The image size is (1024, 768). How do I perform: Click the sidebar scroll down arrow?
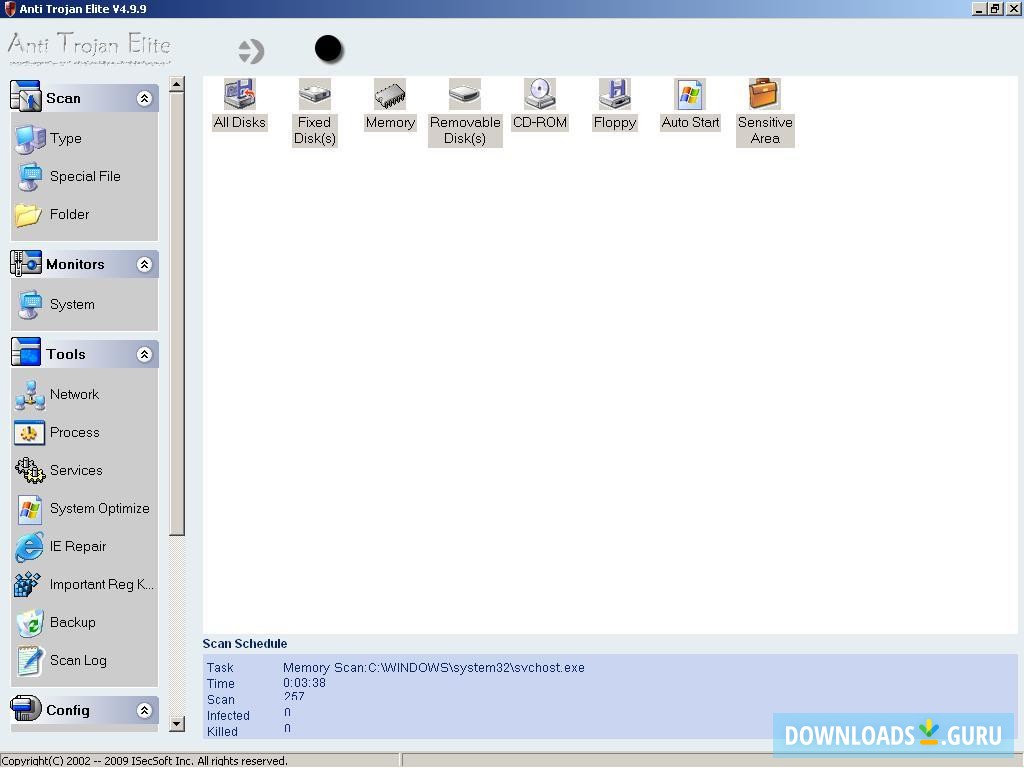176,724
